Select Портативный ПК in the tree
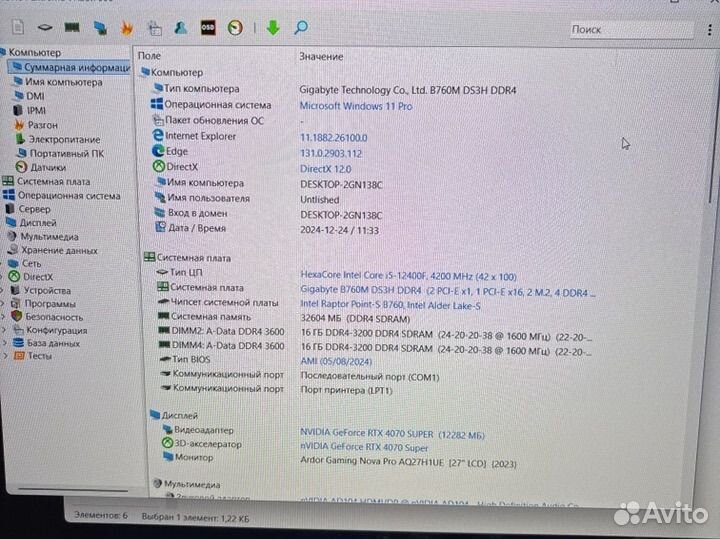This screenshot has width=720, height=539. (60, 153)
